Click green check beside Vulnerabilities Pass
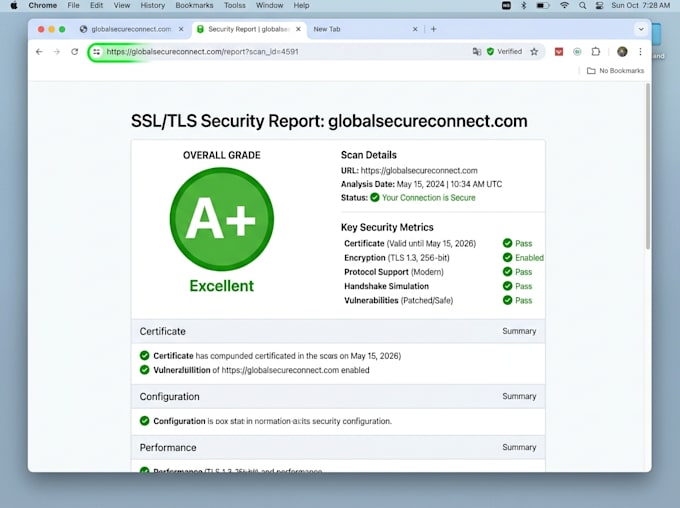The width and height of the screenshot is (680, 508). tap(507, 300)
